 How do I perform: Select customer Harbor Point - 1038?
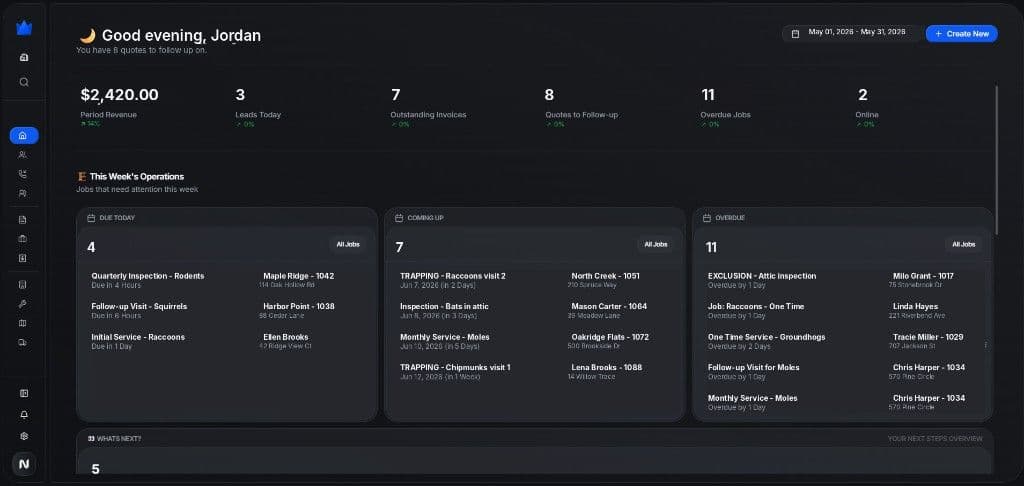click(298, 306)
